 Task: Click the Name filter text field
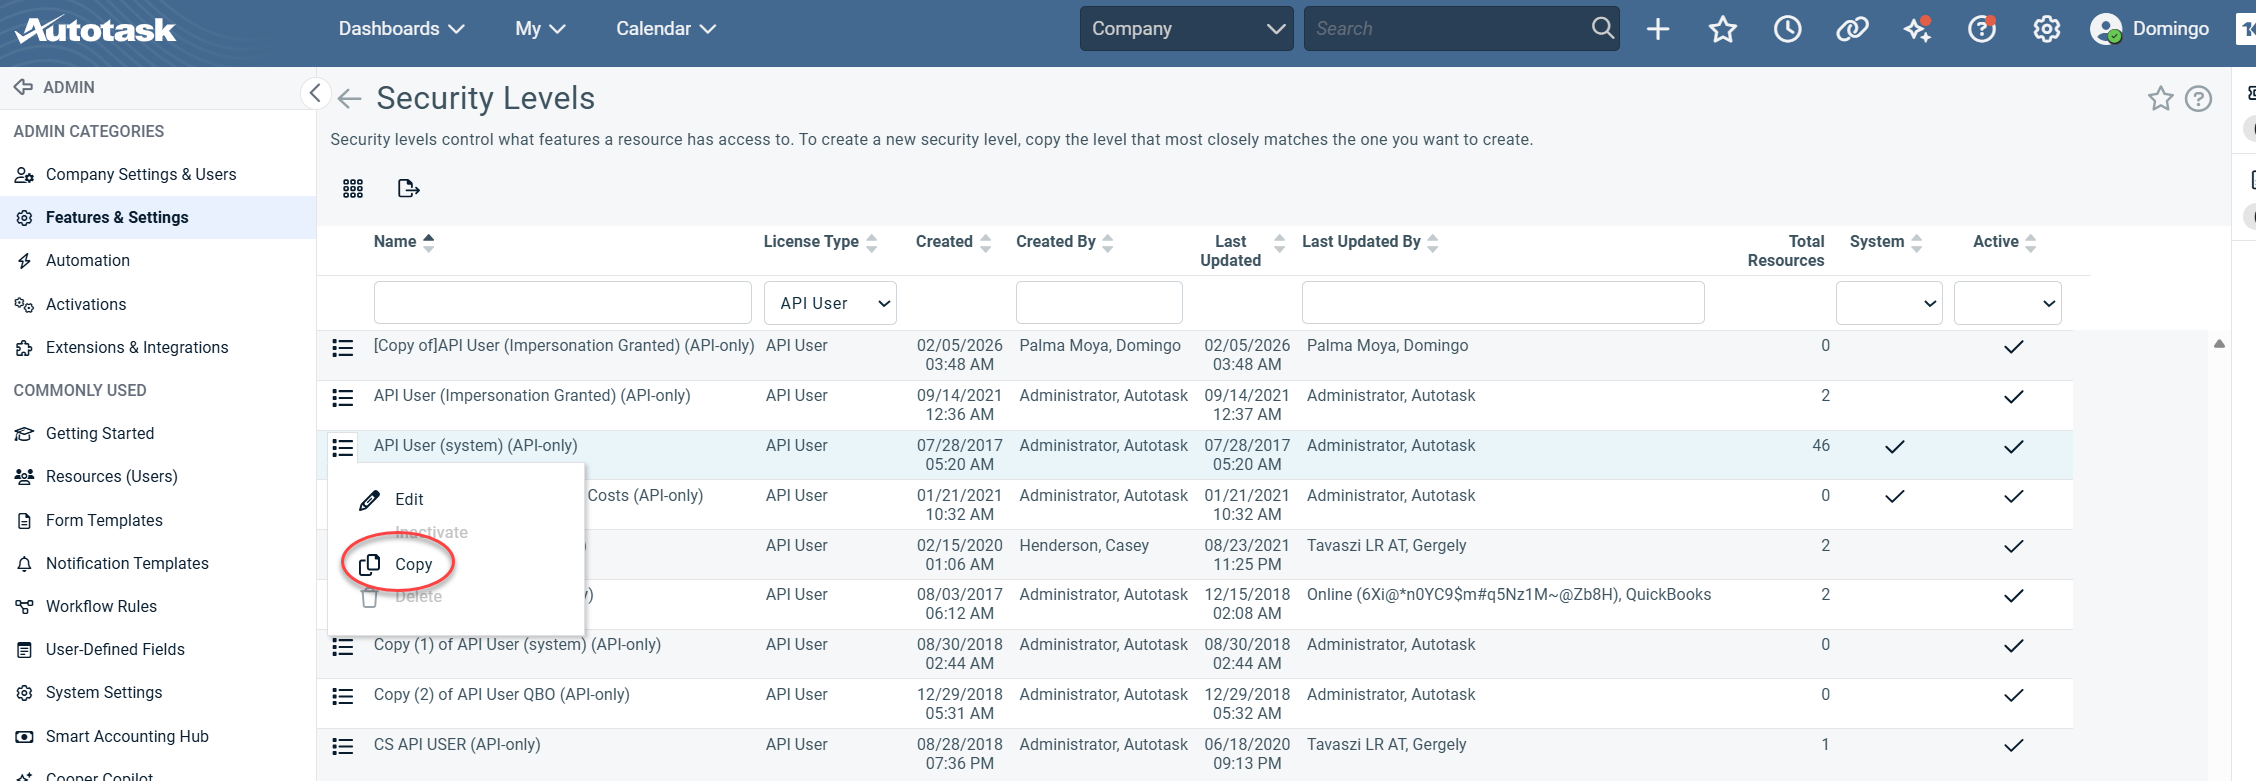(x=562, y=303)
